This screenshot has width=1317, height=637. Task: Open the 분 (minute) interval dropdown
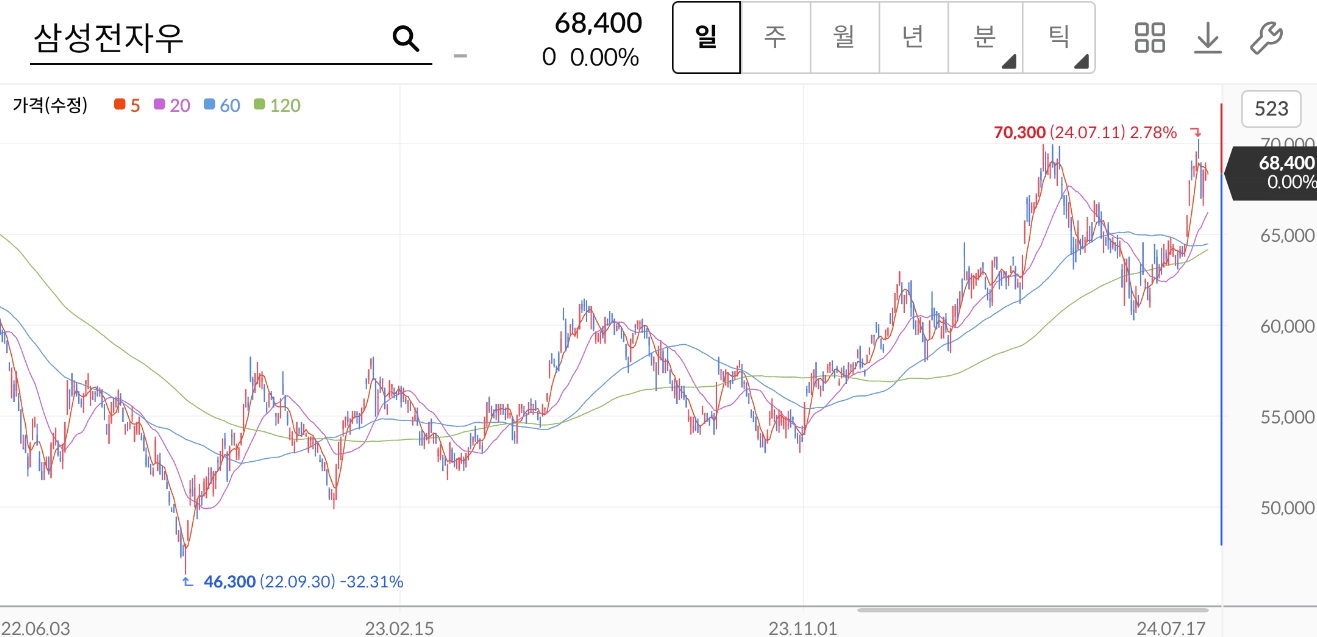click(984, 38)
